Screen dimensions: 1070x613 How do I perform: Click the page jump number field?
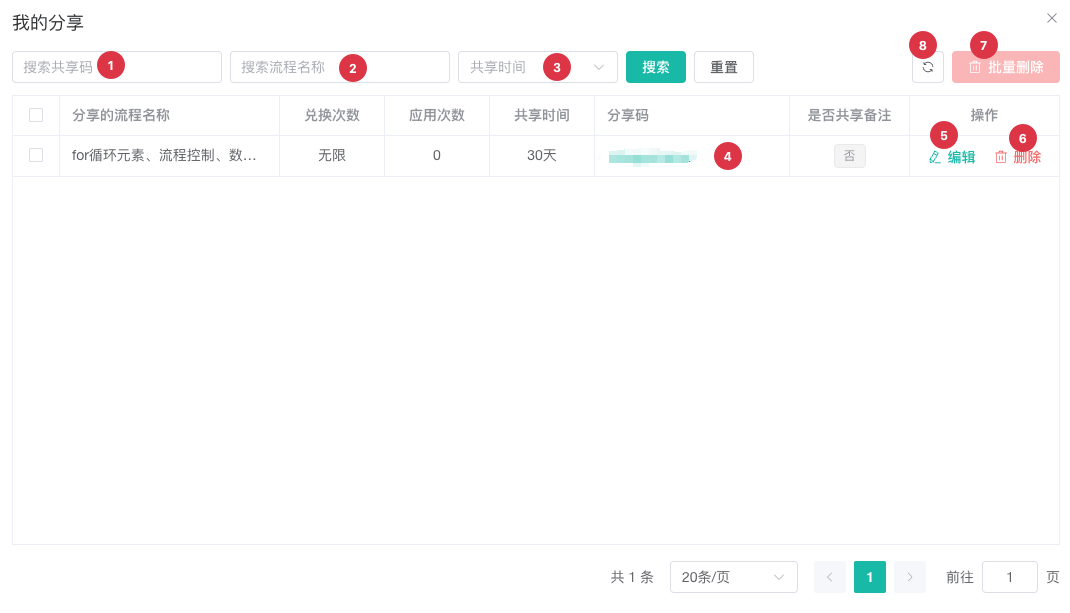(x=1010, y=578)
